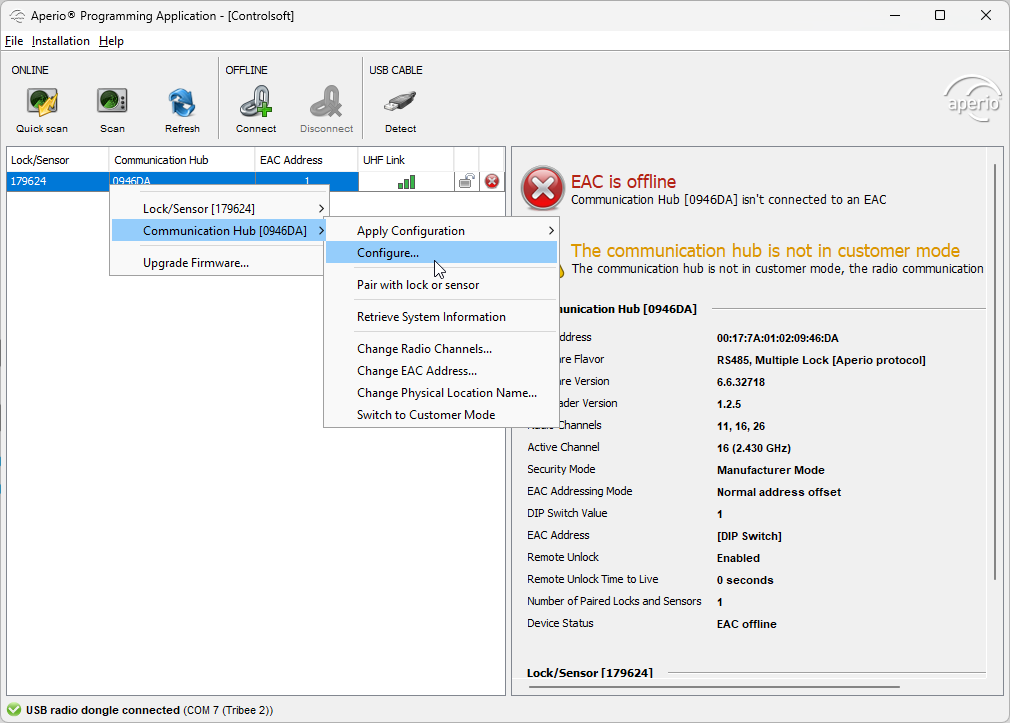This screenshot has width=1010, height=723.
Task: Click the padlock icon in row 179624
Action: coord(466,182)
